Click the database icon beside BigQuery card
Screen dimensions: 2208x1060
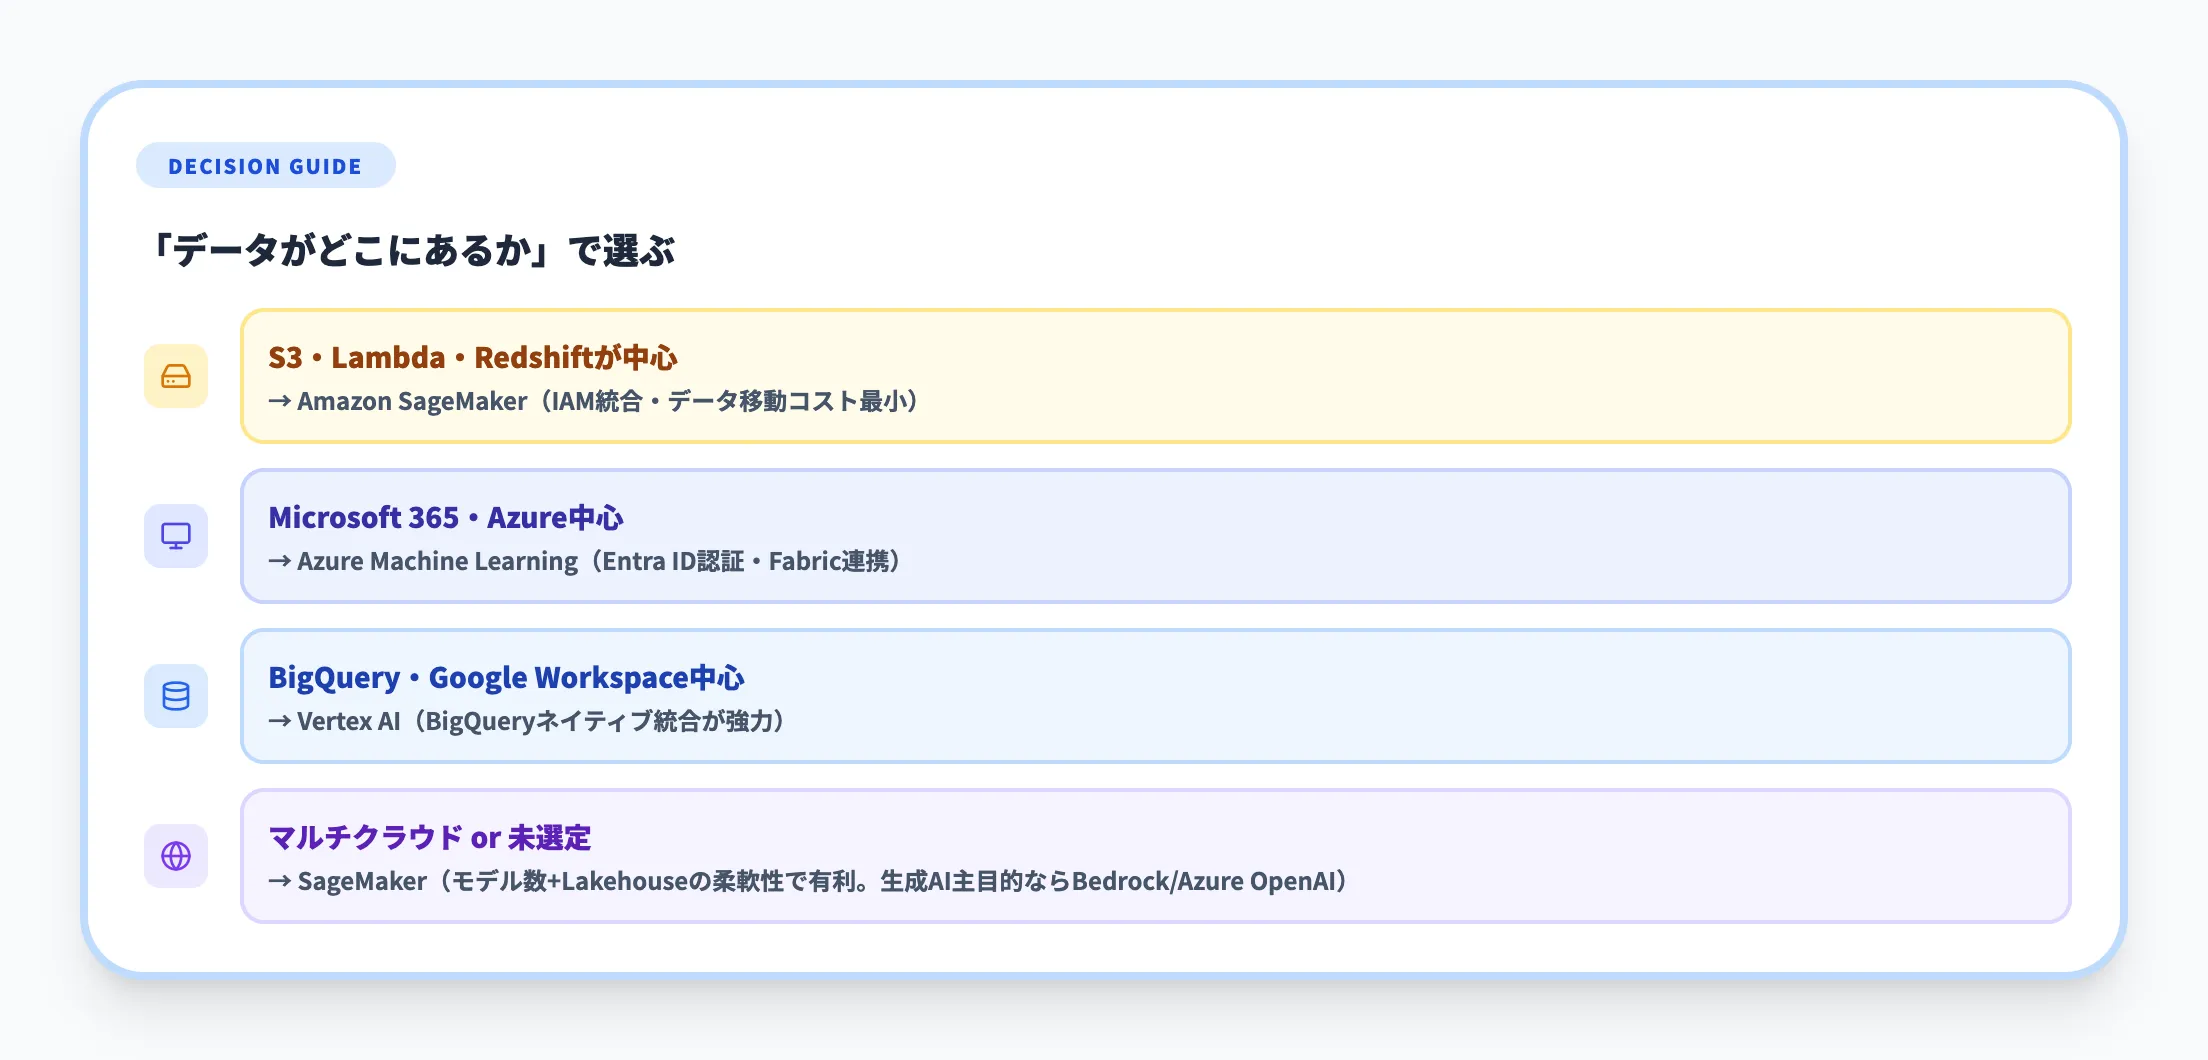click(x=176, y=696)
